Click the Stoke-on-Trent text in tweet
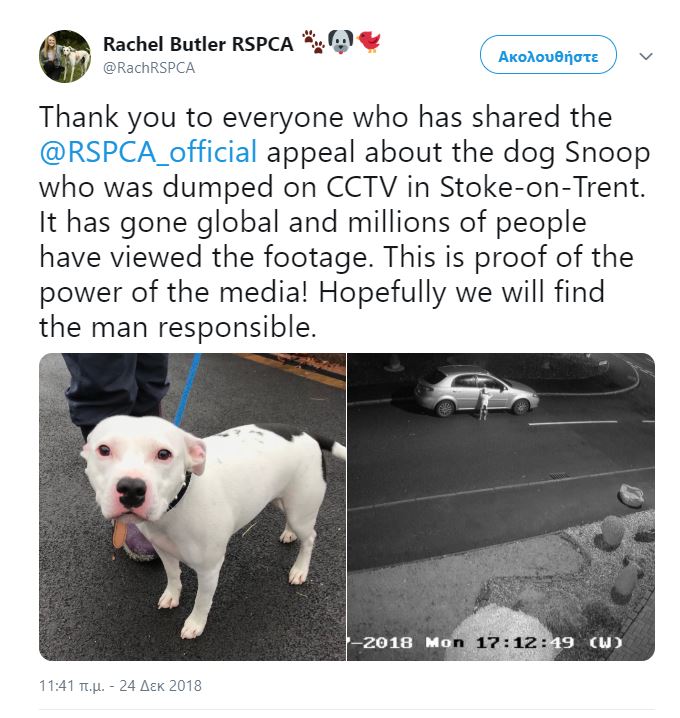 click(542, 187)
